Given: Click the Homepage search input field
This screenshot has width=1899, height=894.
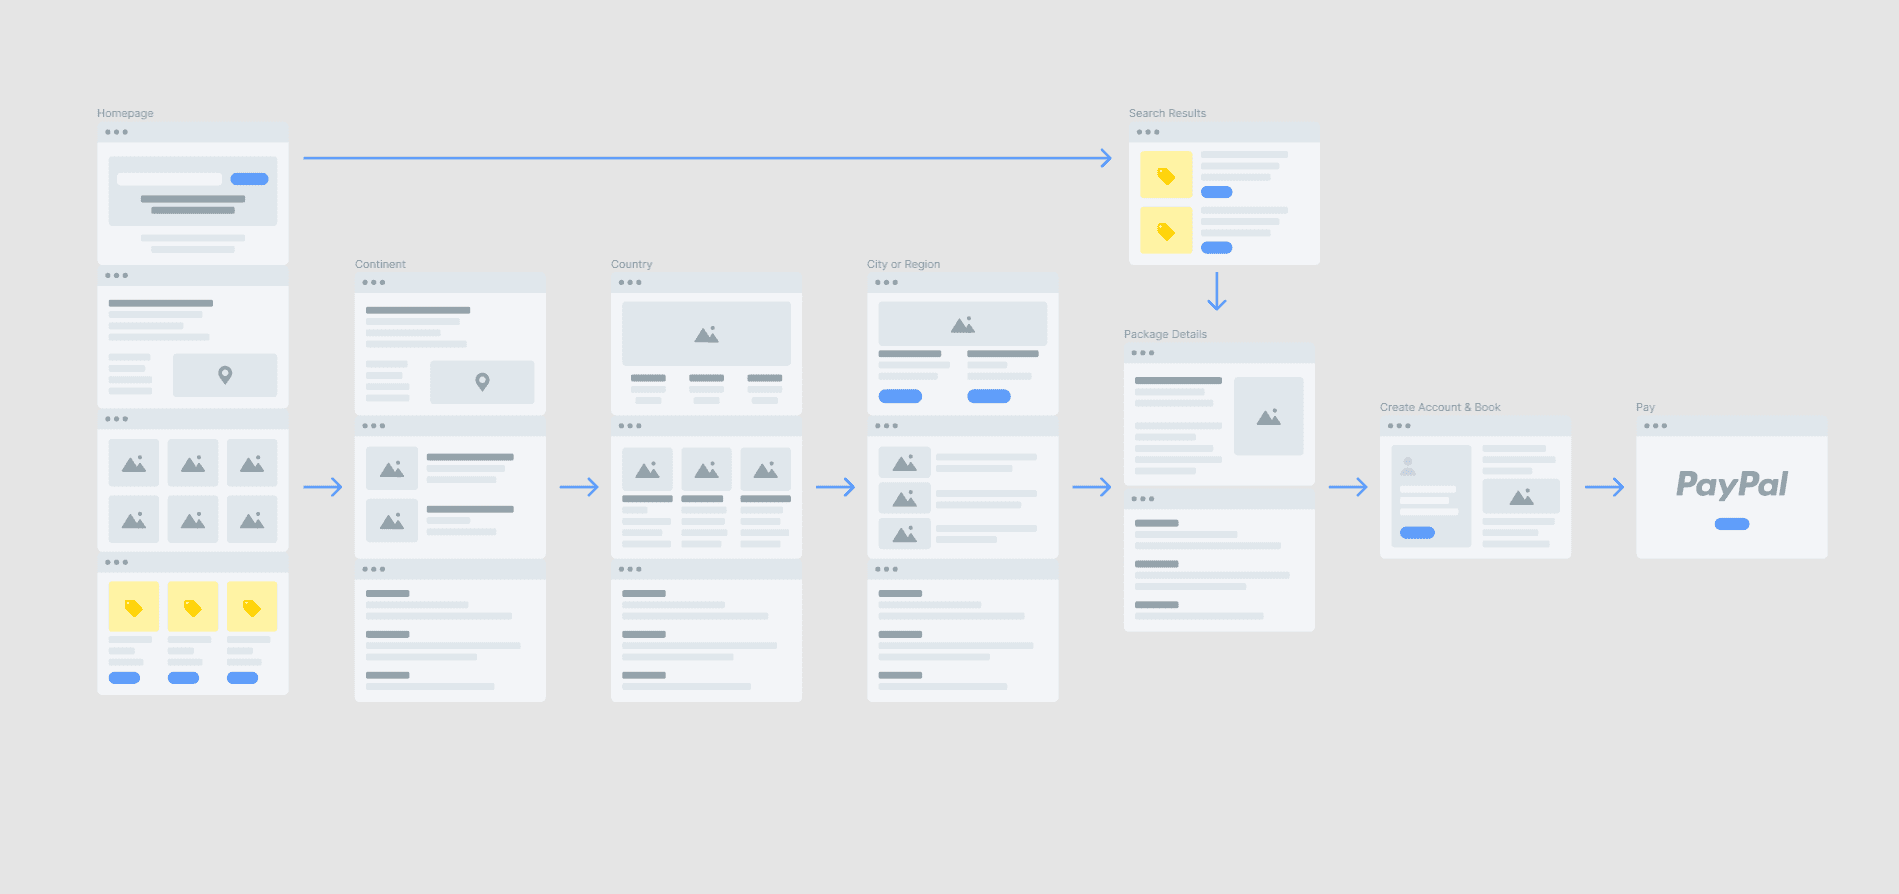Looking at the screenshot, I should (169, 179).
